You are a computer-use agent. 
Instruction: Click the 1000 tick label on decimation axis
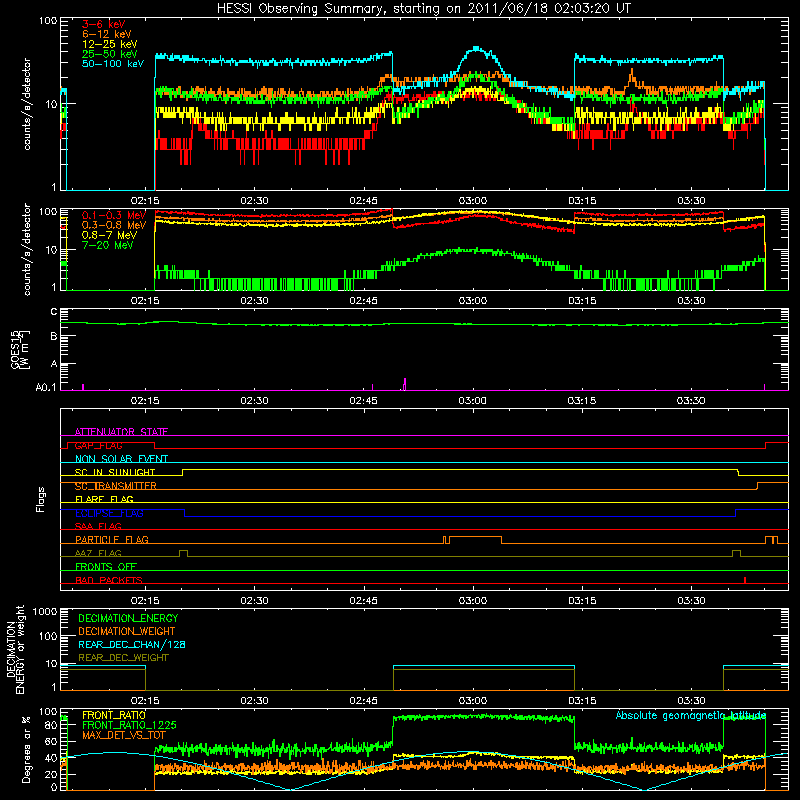click(x=45, y=611)
